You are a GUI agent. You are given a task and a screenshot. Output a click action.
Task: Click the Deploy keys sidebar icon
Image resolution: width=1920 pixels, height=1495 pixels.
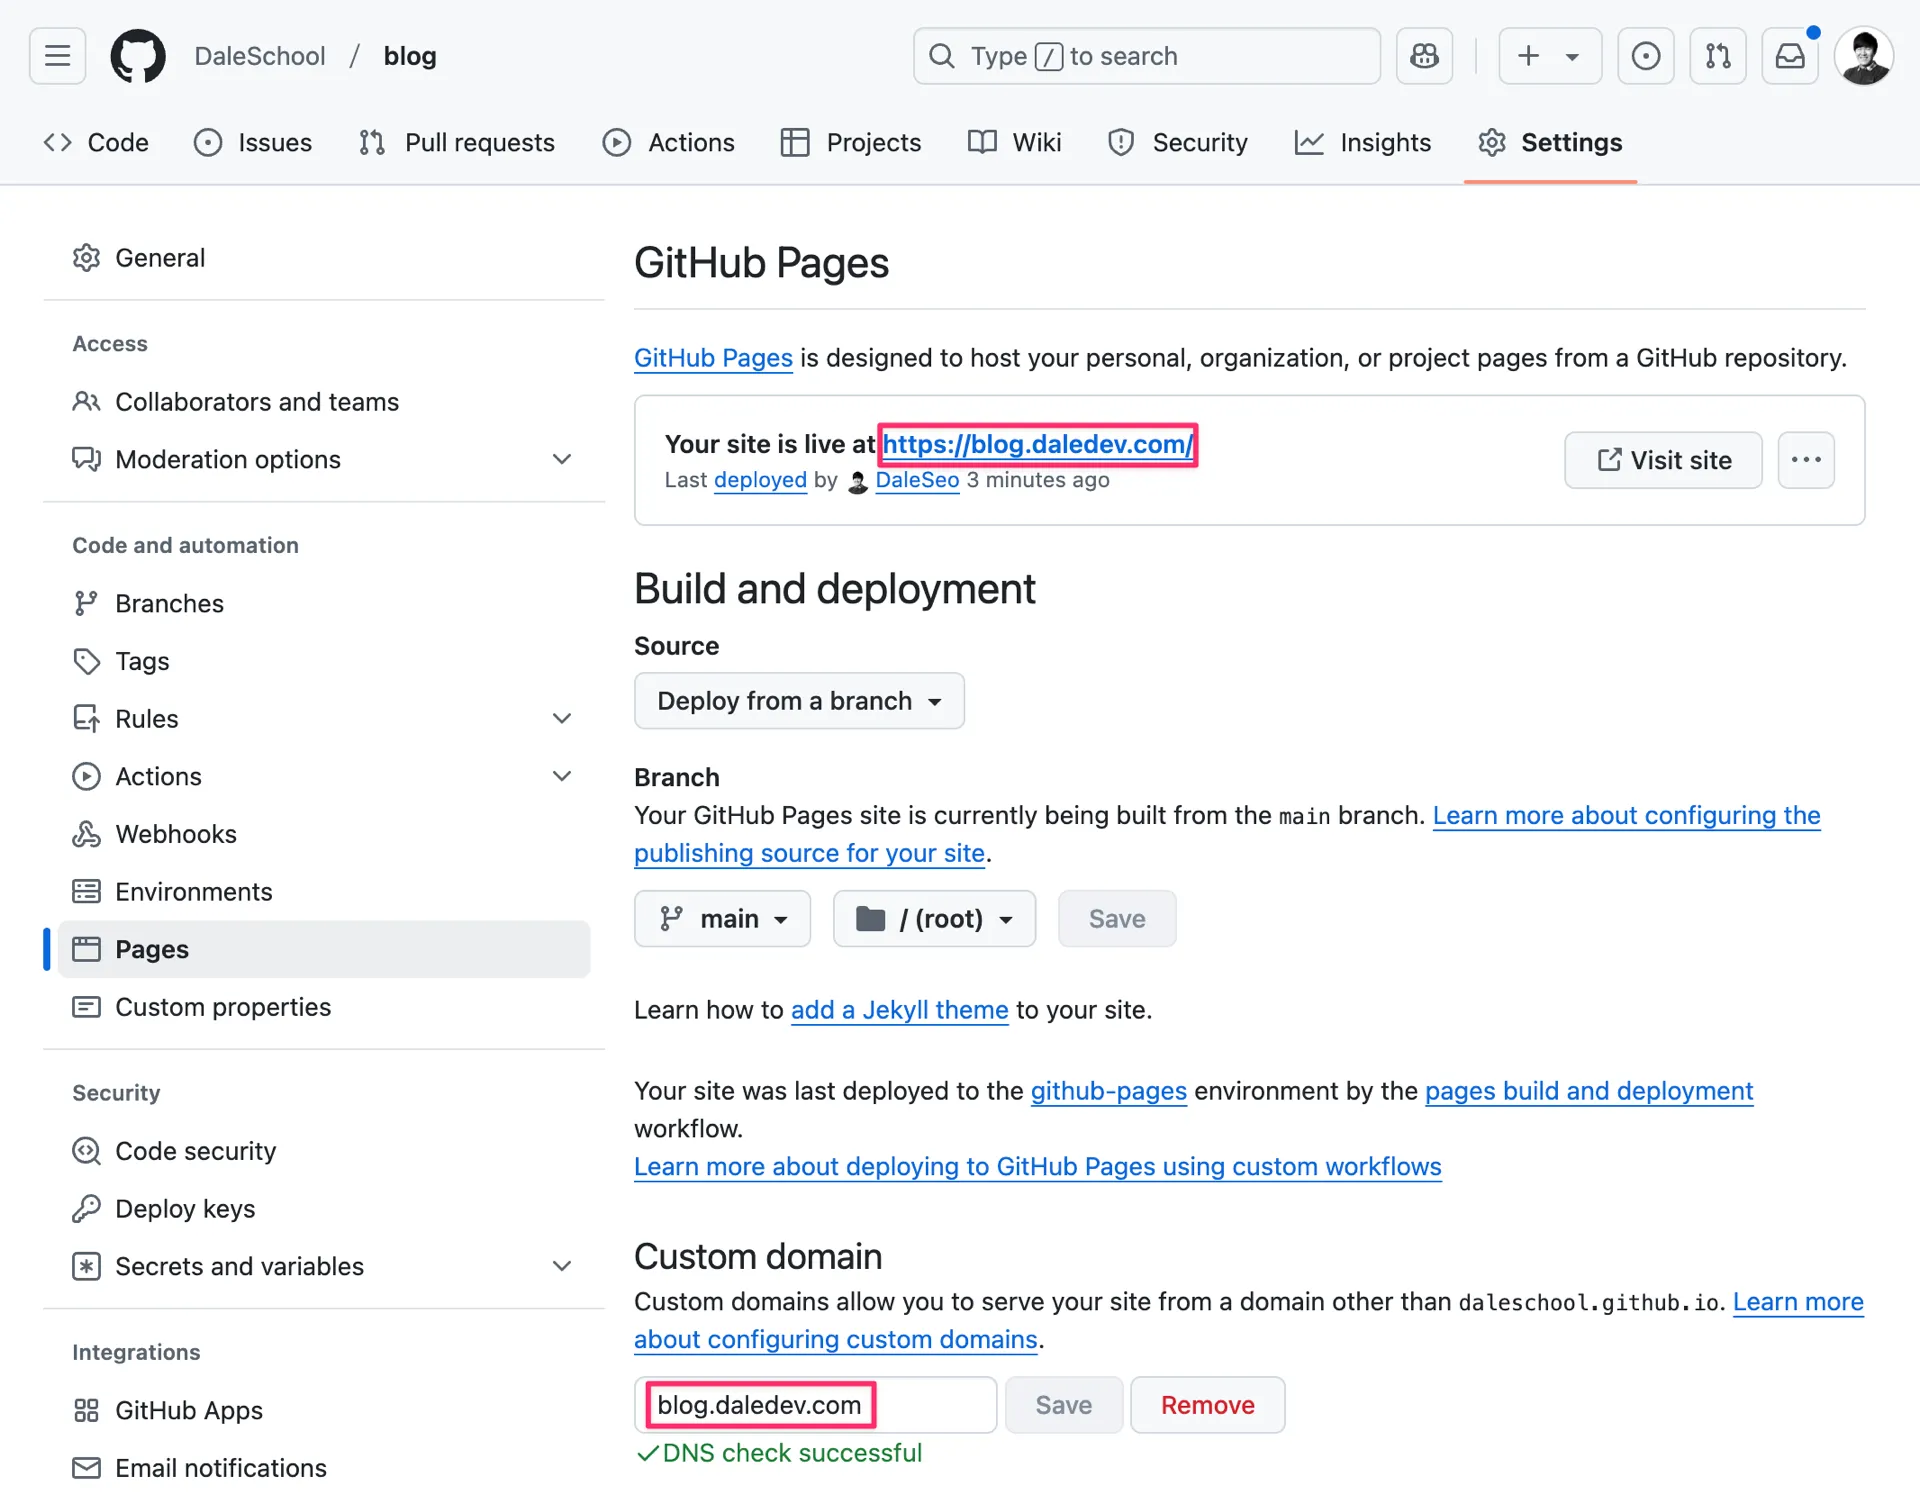coord(87,1208)
